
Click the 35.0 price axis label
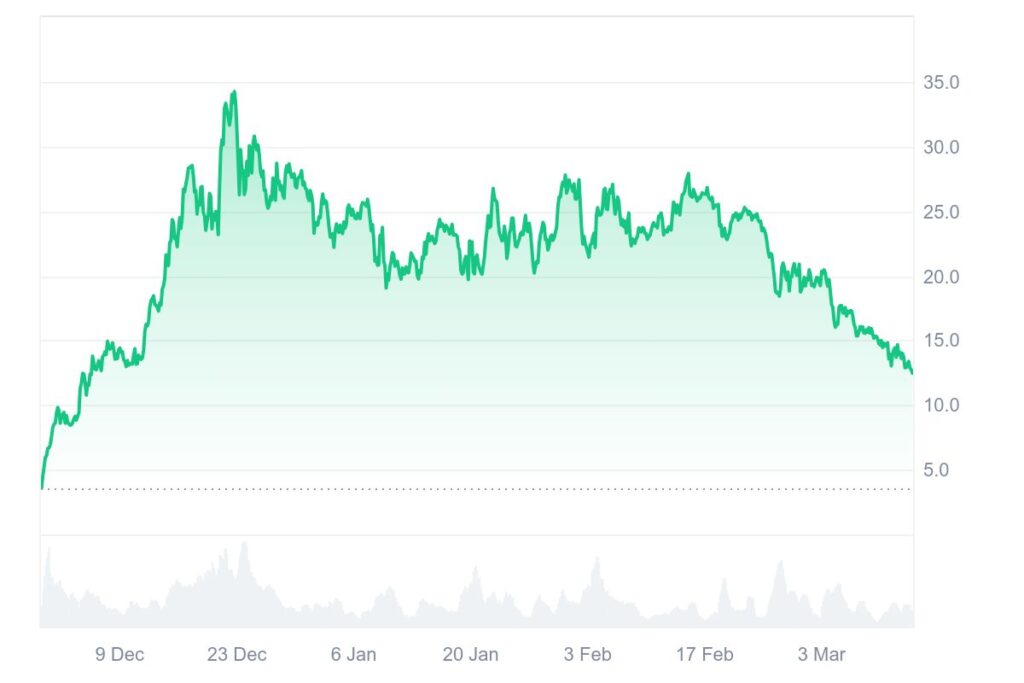[x=941, y=83]
